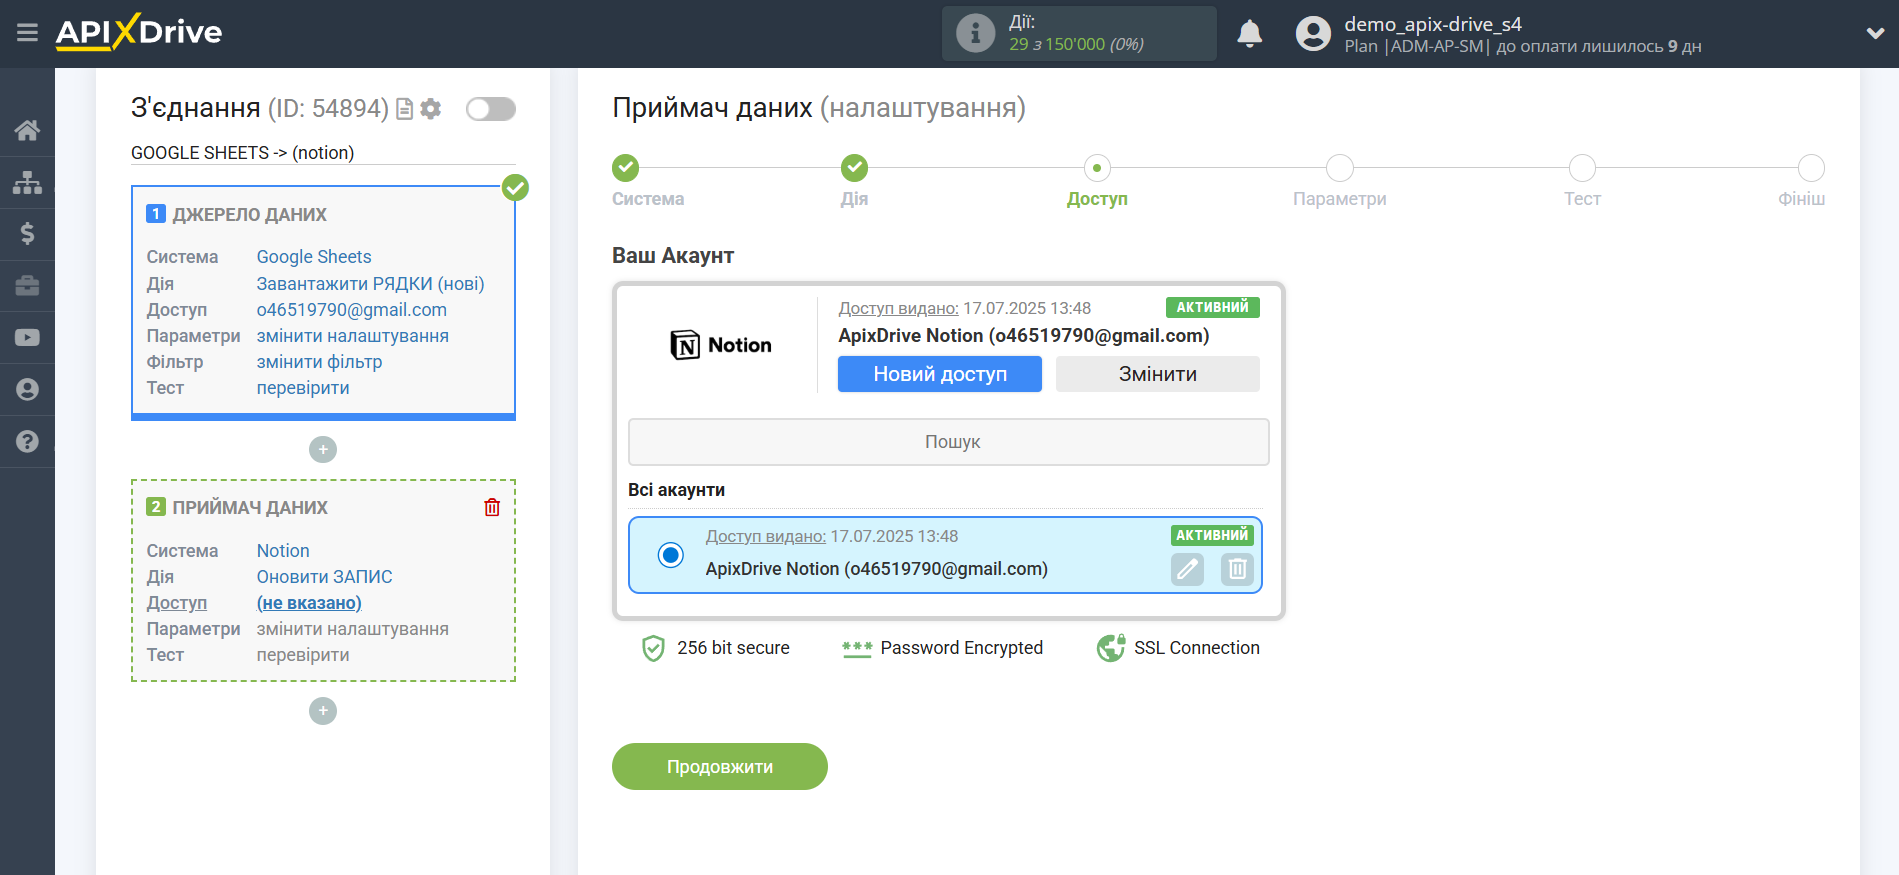
Task: Select the ApixDrive Notion account radio button
Action: [670, 555]
